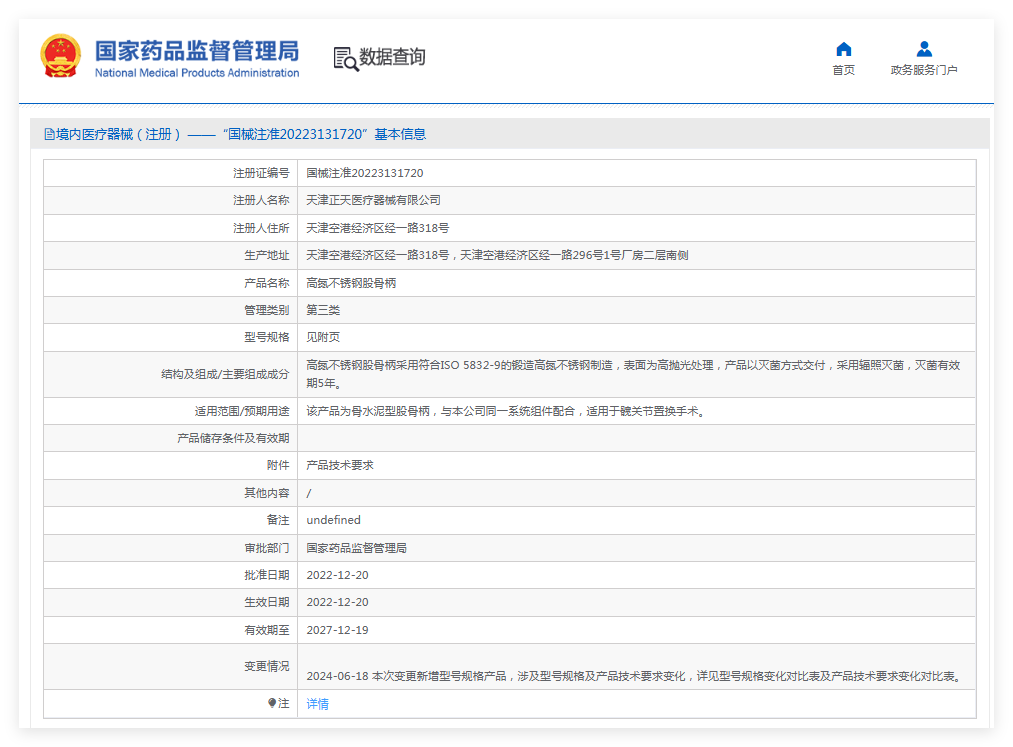Click 国家药品监督管理局 in 审批部门 row

[x=357, y=548]
